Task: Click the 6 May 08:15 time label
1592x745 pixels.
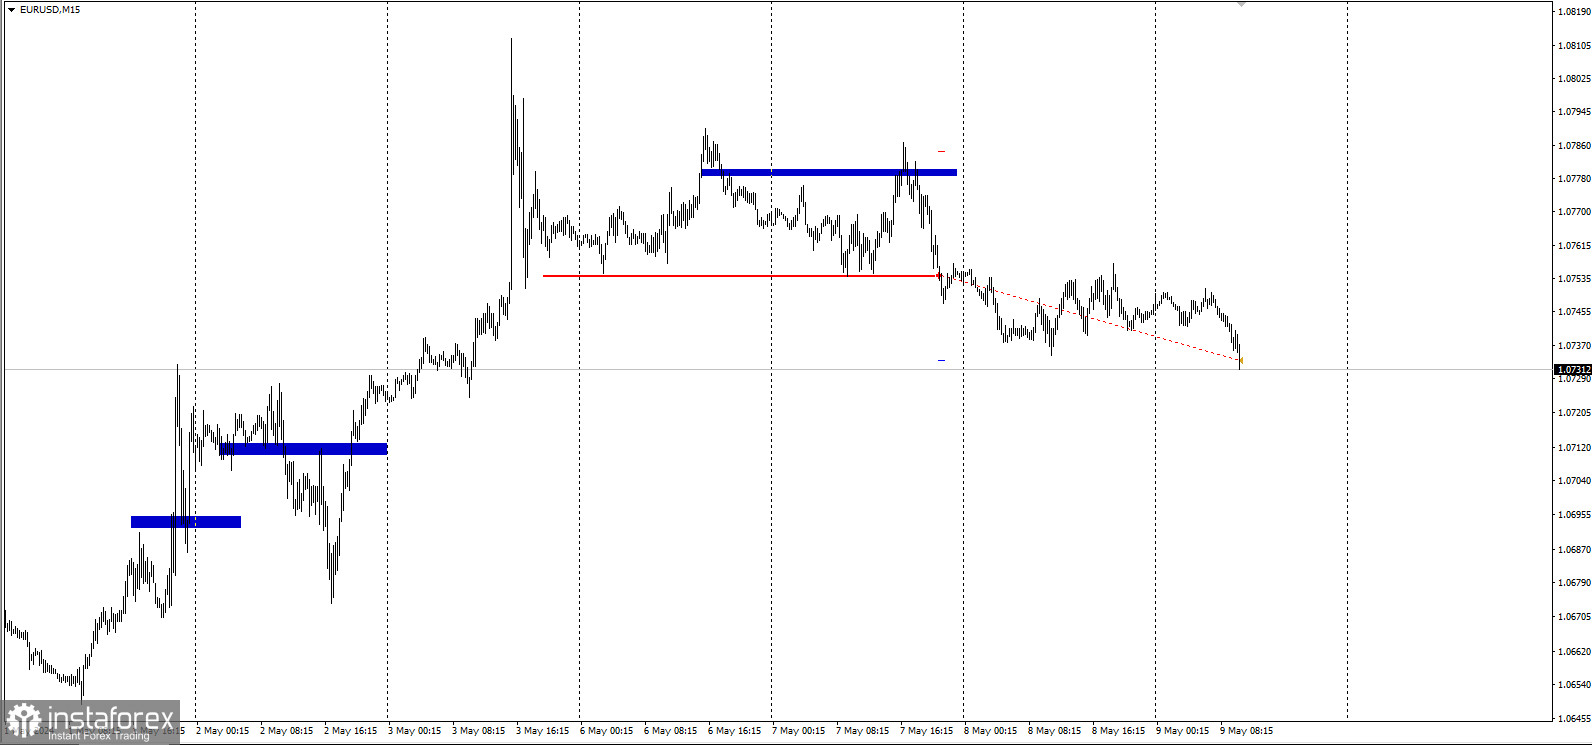Action: [671, 730]
